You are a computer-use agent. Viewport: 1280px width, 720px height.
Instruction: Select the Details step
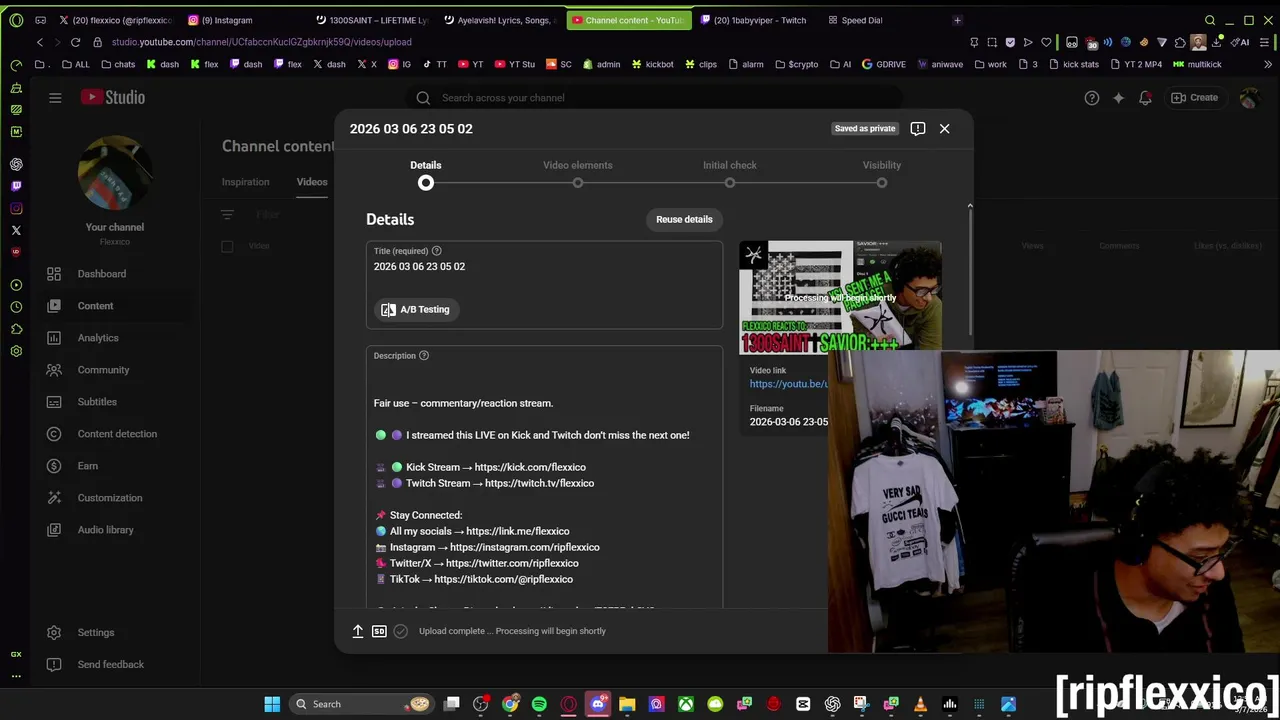pyautogui.click(x=426, y=173)
